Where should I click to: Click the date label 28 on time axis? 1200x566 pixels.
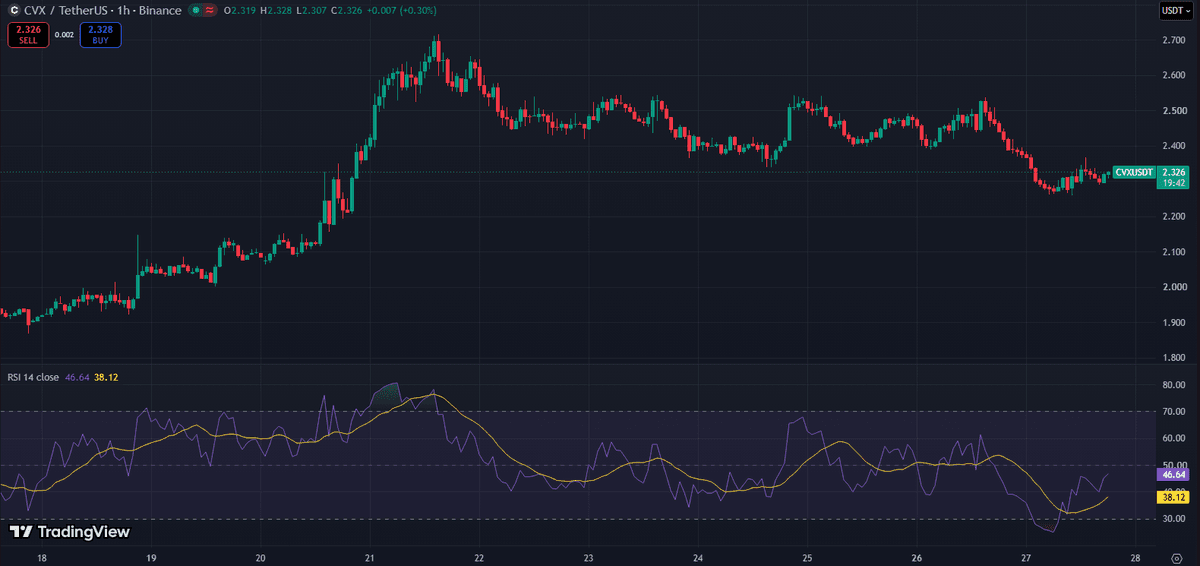pyautogui.click(x=1136, y=558)
